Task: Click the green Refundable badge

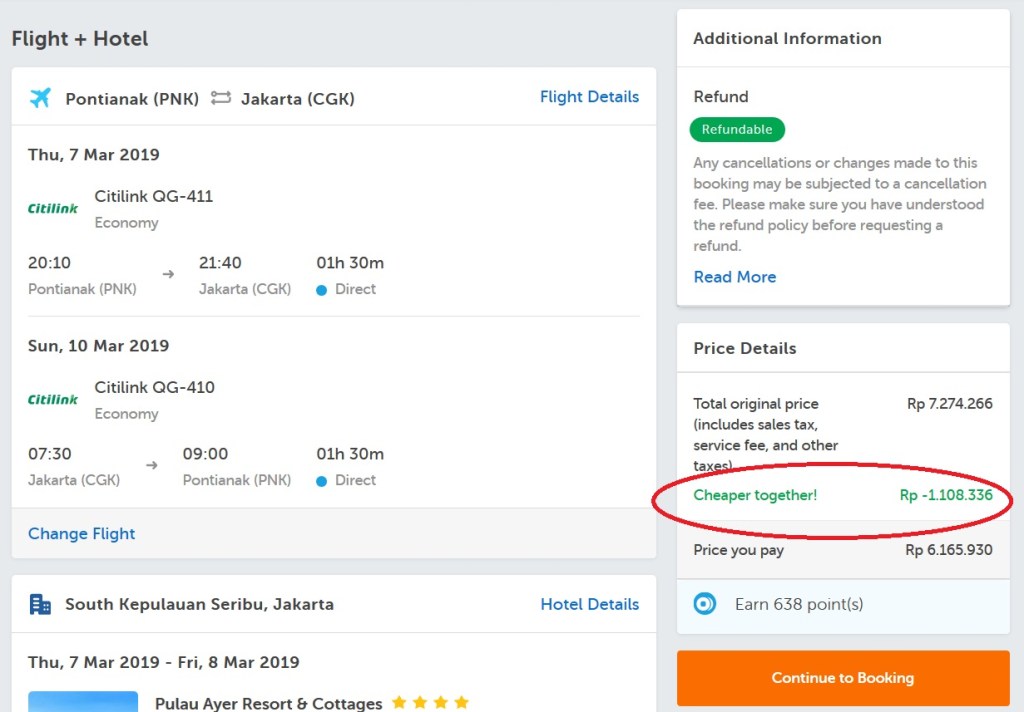Action: [x=737, y=130]
